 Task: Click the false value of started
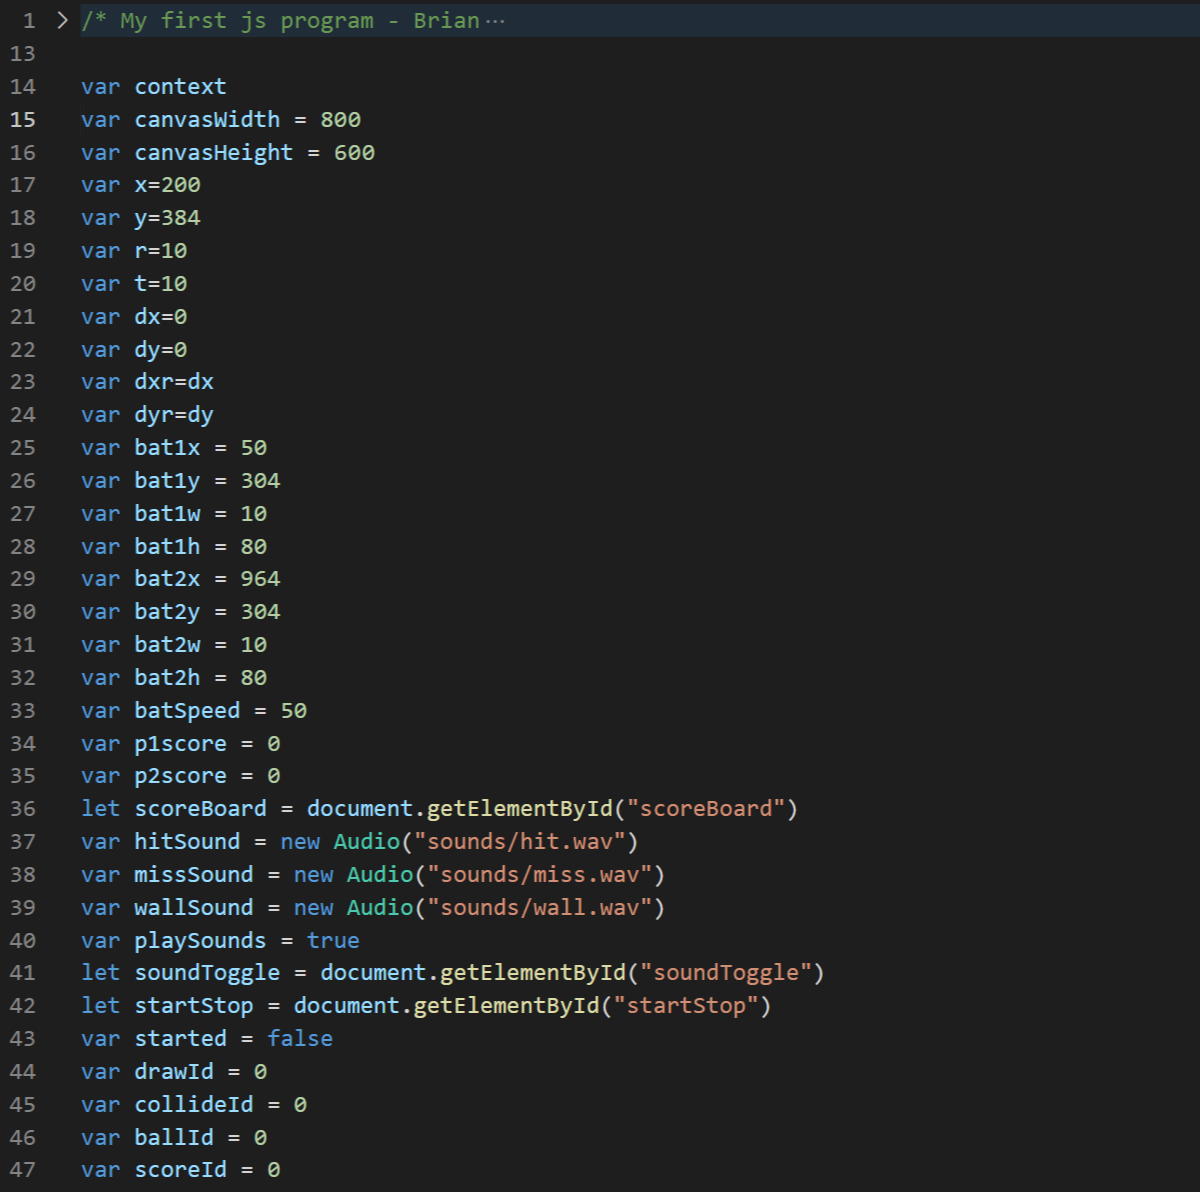pos(300,1039)
